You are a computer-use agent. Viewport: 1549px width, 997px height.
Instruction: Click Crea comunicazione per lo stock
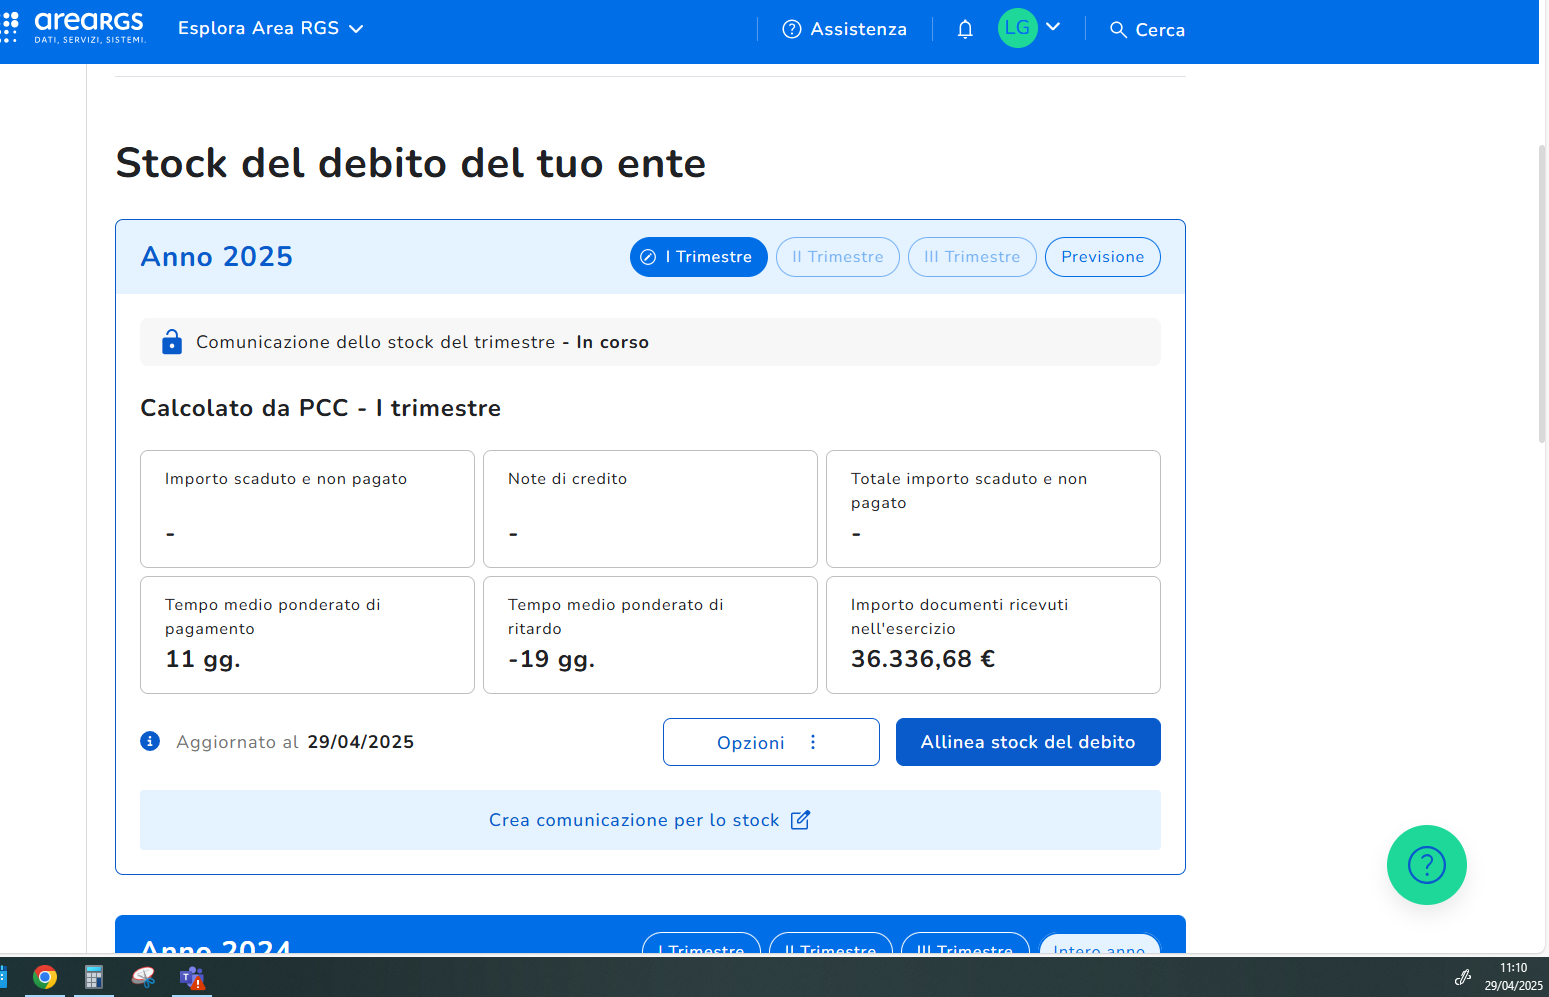tap(649, 820)
